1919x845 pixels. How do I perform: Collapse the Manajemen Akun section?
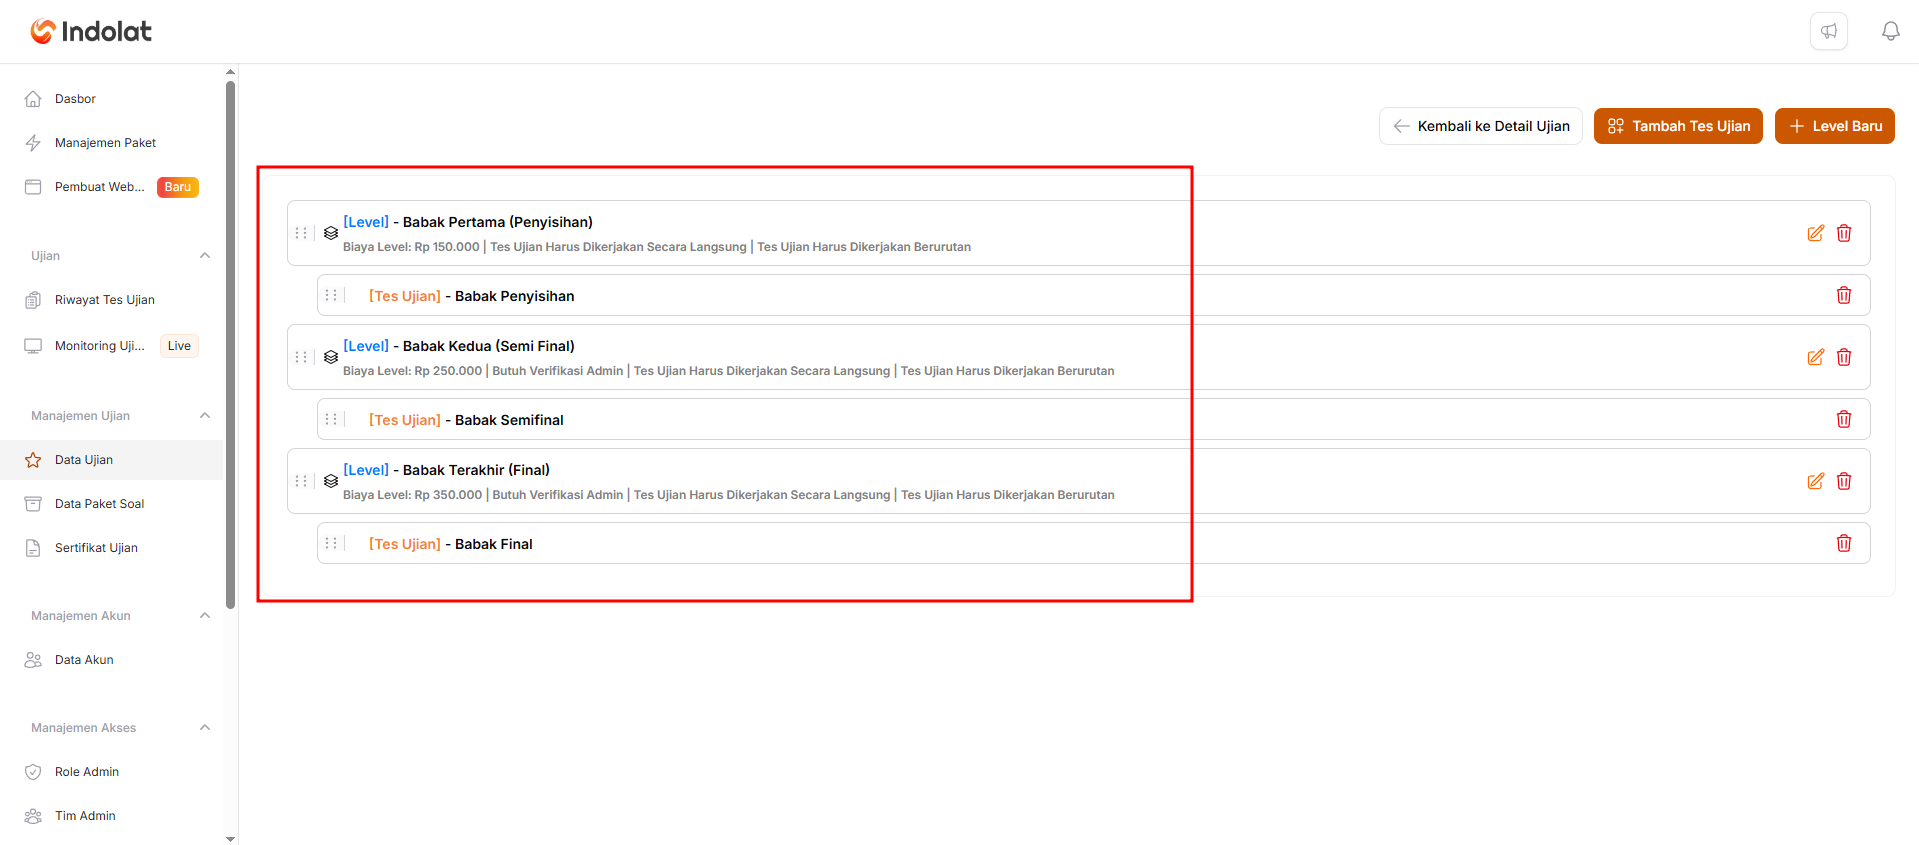[205, 616]
